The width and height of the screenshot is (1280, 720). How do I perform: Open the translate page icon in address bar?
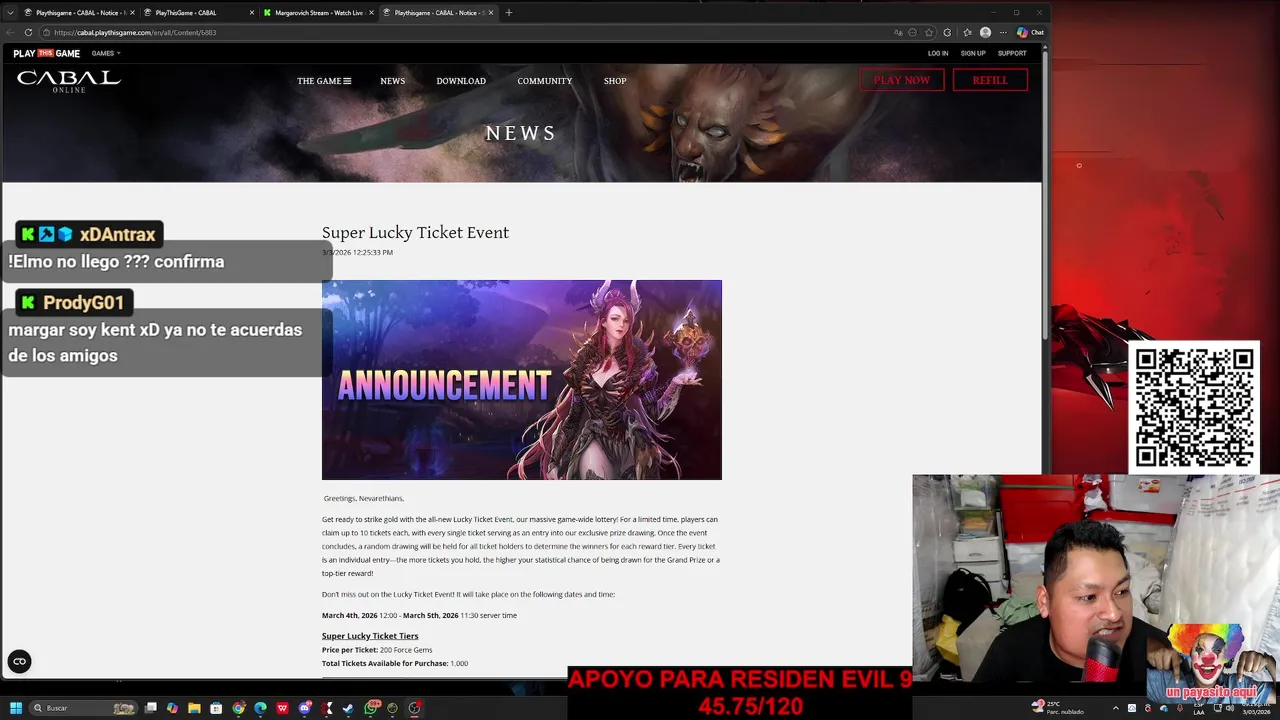tap(898, 32)
